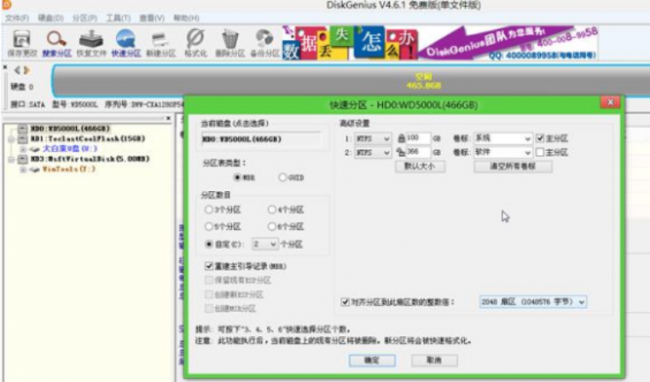Toggle the lock icon beside the 100 GB size
The width and height of the screenshot is (650, 382).
click(x=401, y=138)
